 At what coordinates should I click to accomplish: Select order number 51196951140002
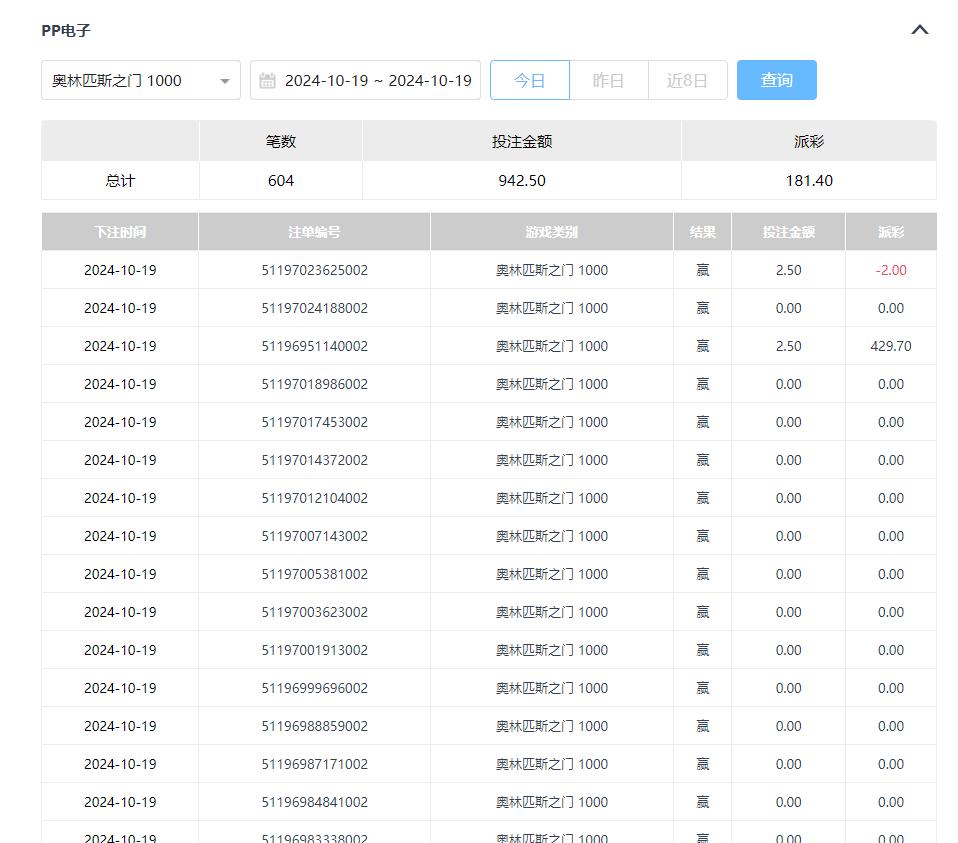(x=314, y=346)
